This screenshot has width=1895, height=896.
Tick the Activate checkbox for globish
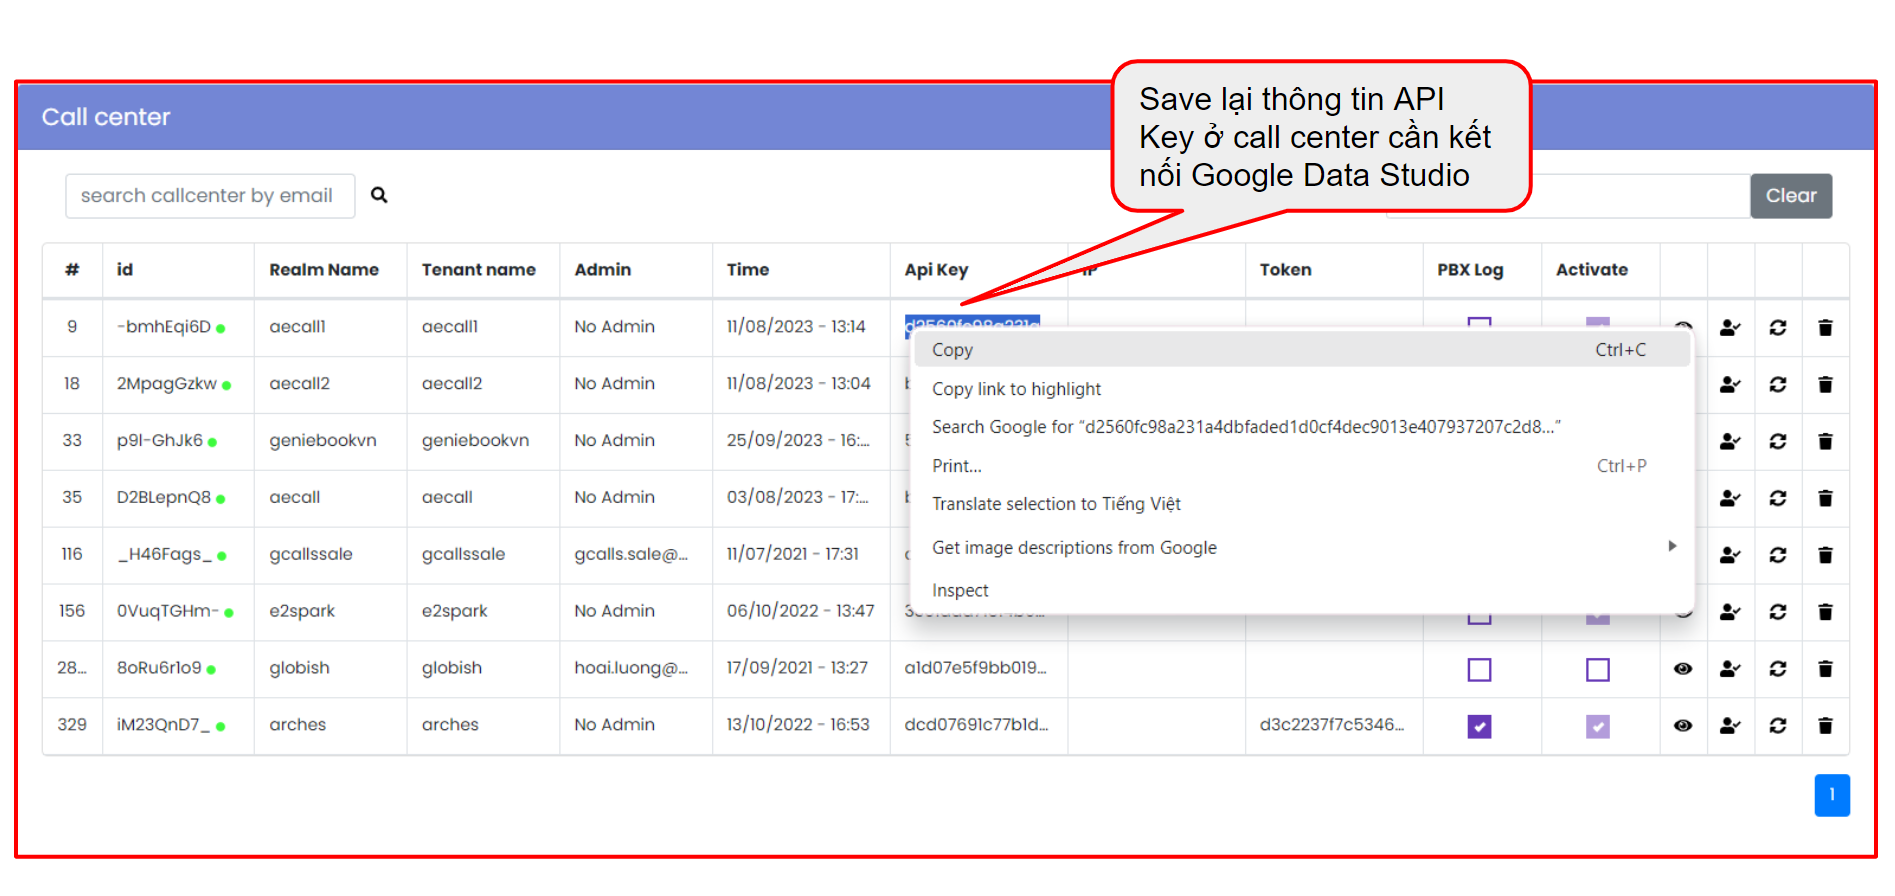[x=1597, y=670]
